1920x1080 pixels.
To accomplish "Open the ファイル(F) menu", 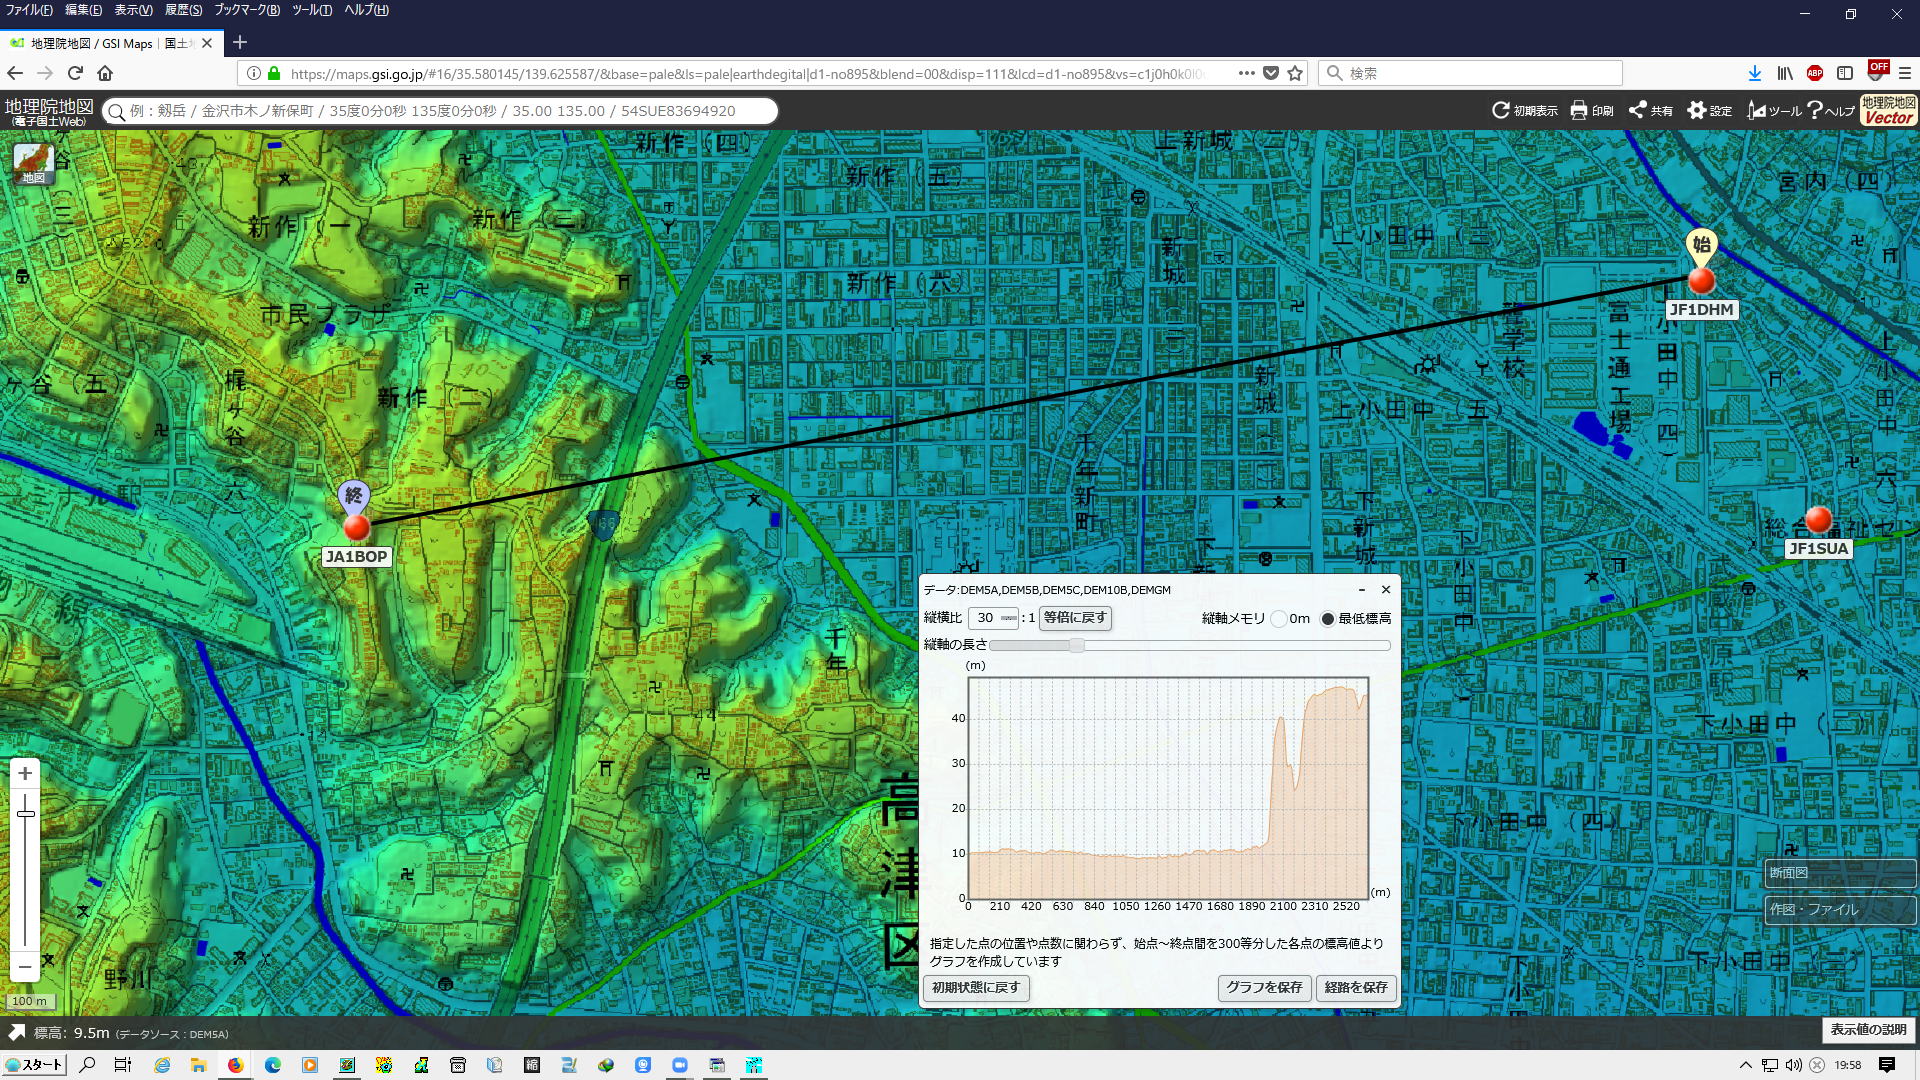I will [x=29, y=10].
